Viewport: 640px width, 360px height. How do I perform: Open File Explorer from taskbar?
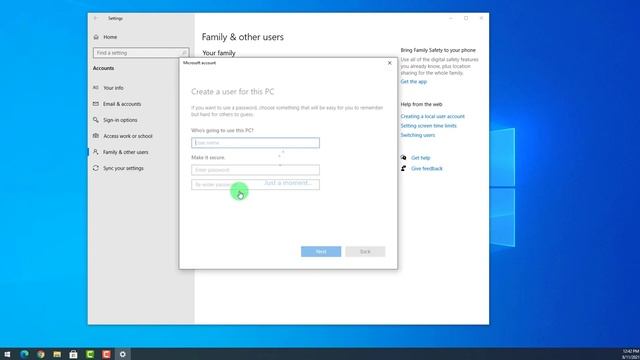57,354
